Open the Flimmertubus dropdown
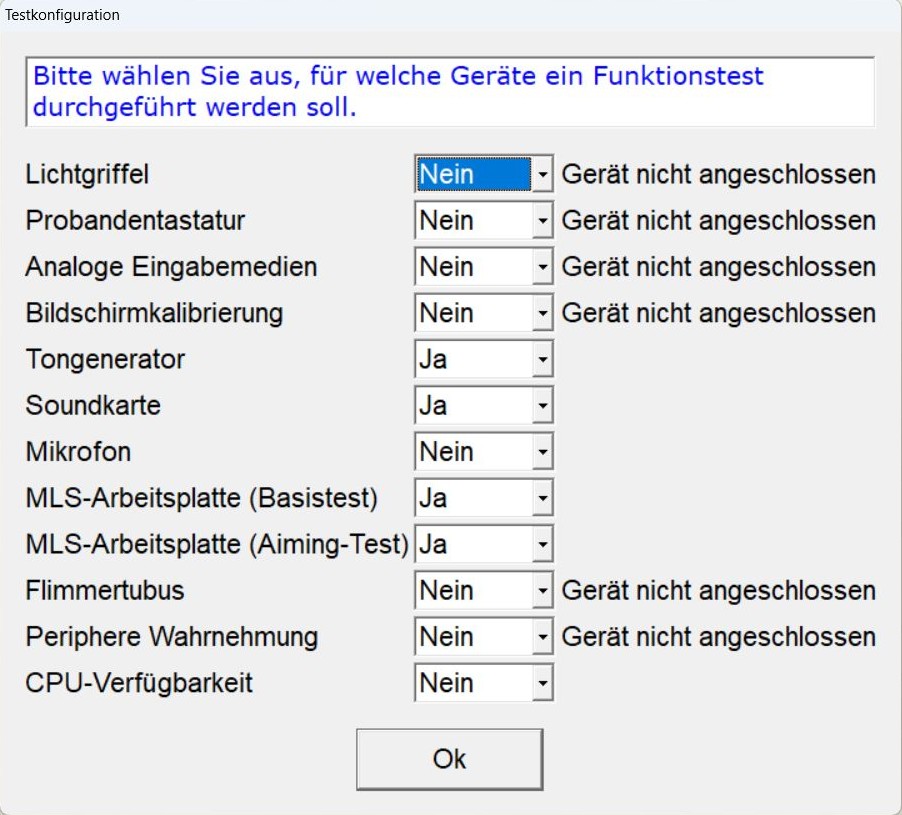 tap(542, 591)
